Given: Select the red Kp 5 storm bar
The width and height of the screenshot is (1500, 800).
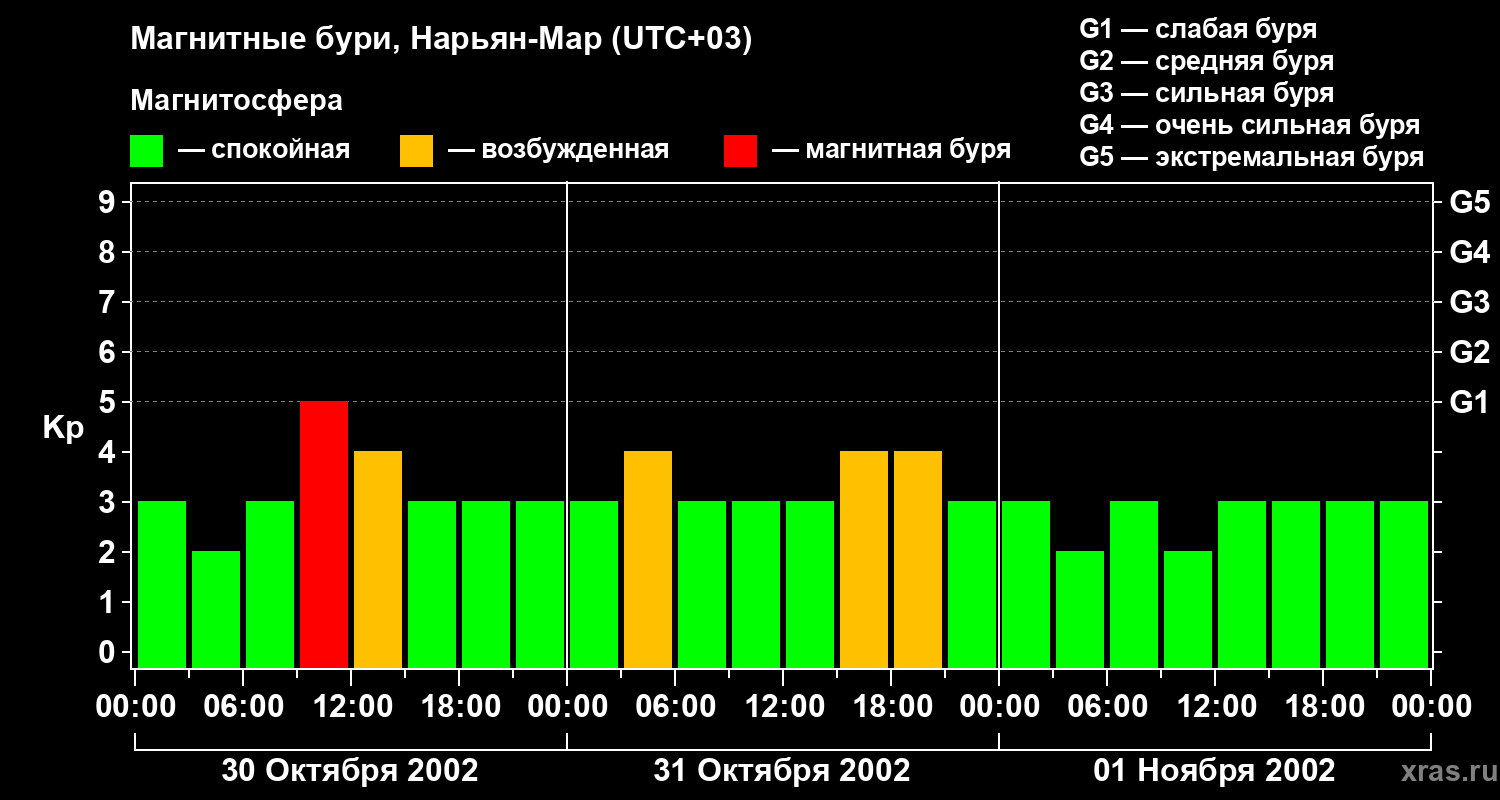Looking at the screenshot, I should pyautogui.click(x=324, y=535).
